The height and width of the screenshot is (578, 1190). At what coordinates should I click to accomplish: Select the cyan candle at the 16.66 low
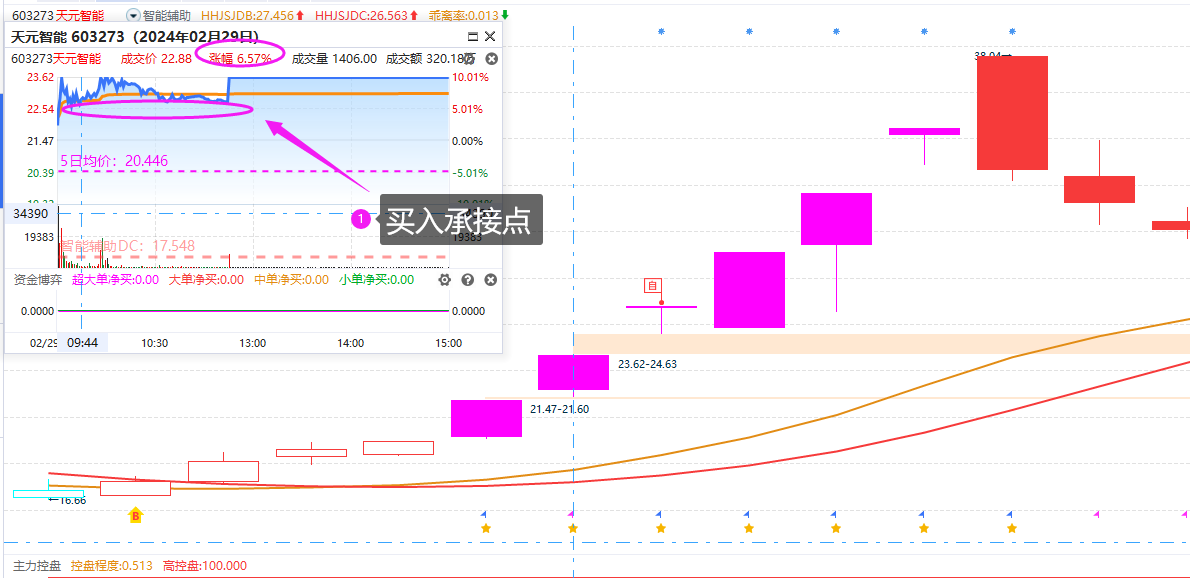point(49,494)
